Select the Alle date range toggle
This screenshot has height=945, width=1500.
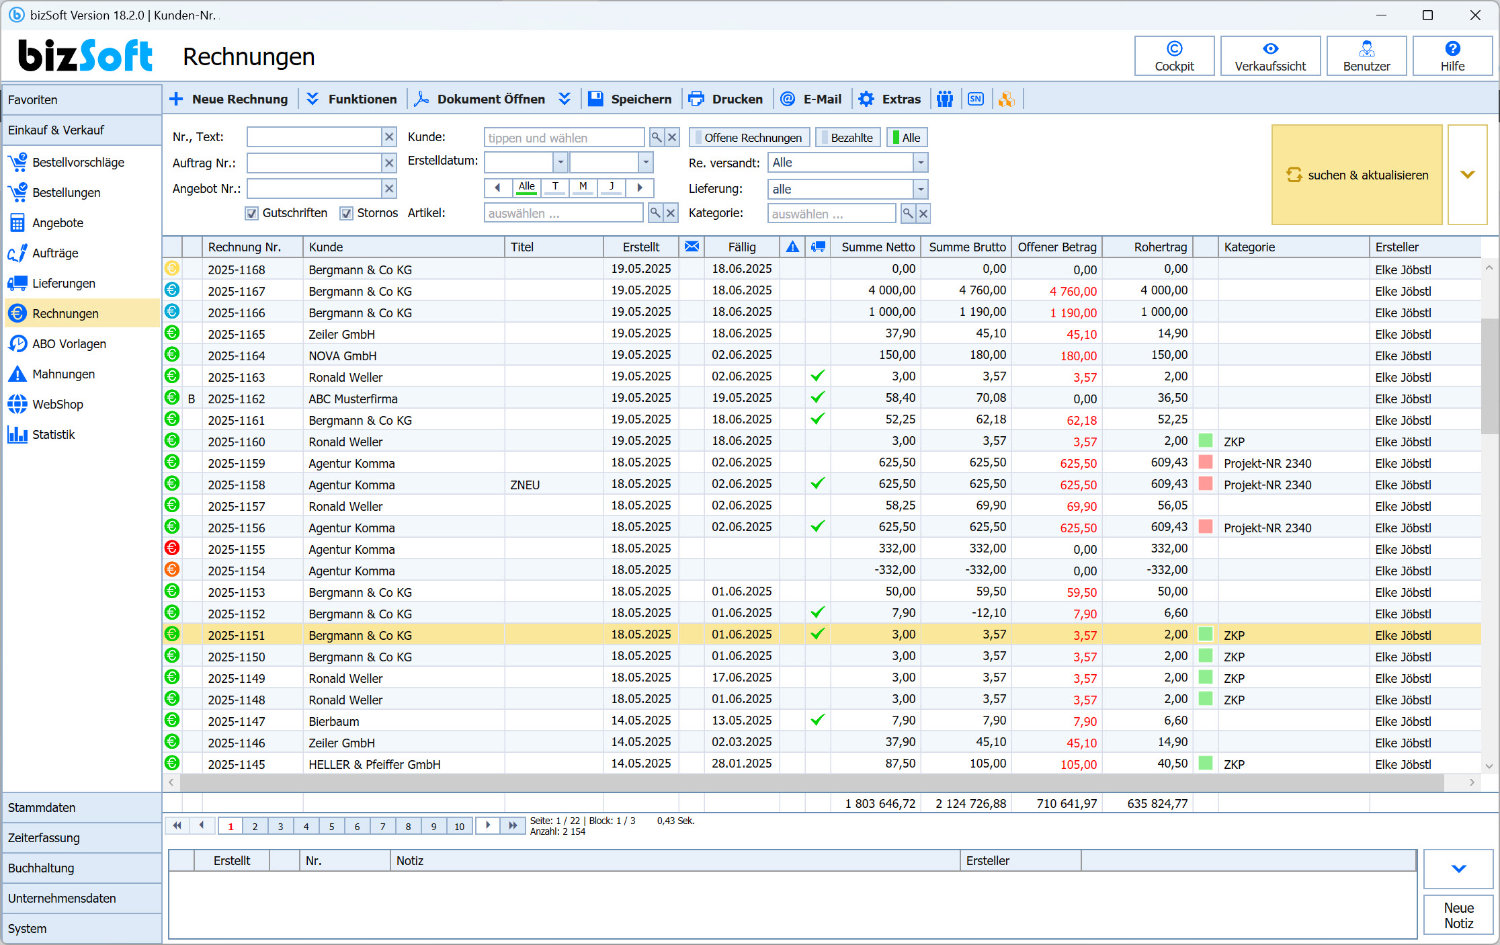[x=526, y=187]
